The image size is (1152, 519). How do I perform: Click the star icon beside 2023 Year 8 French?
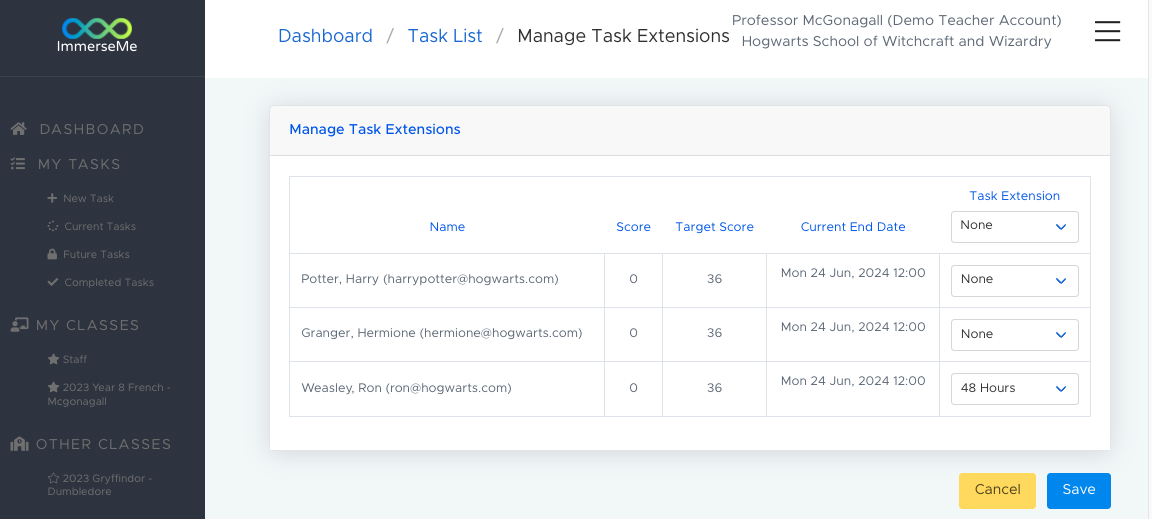point(53,387)
